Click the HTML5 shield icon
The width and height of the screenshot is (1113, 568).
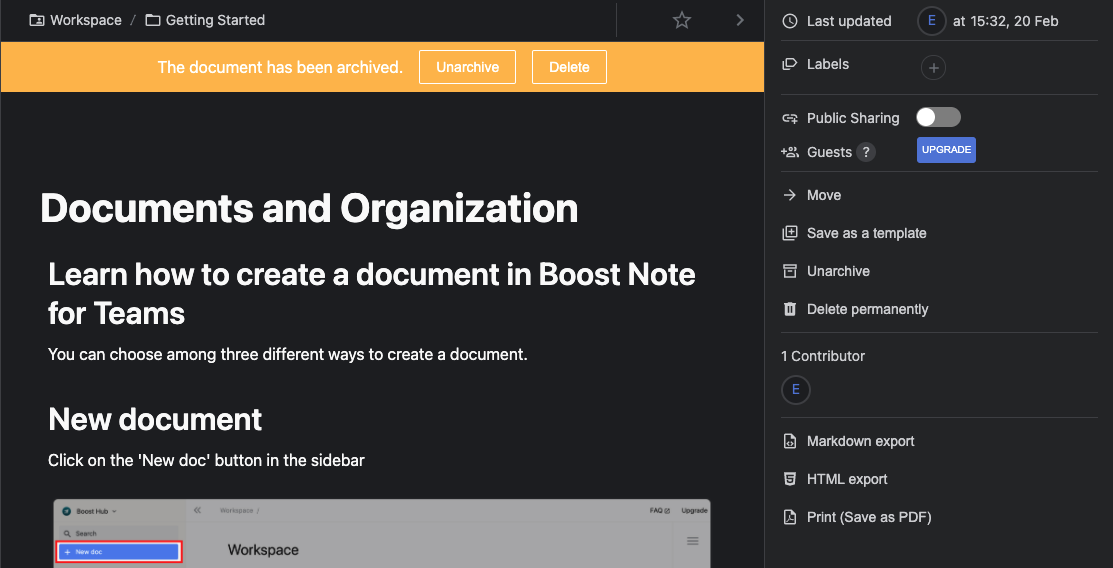789,479
